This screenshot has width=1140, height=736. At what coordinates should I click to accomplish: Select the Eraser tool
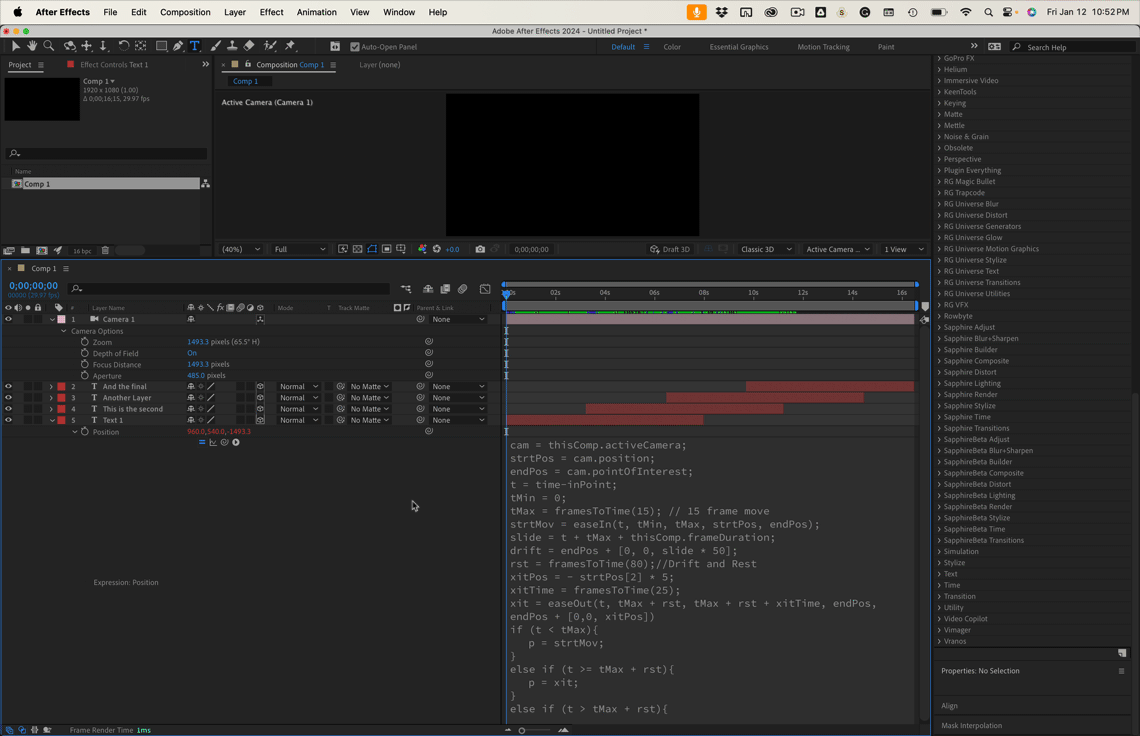click(x=249, y=46)
